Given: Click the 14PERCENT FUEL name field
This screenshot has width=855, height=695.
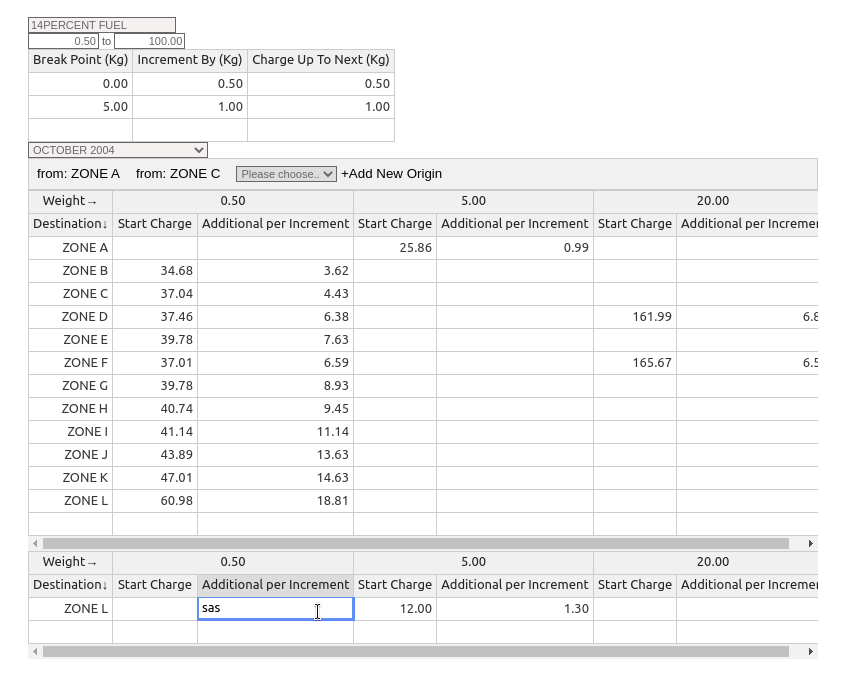Looking at the screenshot, I should (x=102, y=25).
